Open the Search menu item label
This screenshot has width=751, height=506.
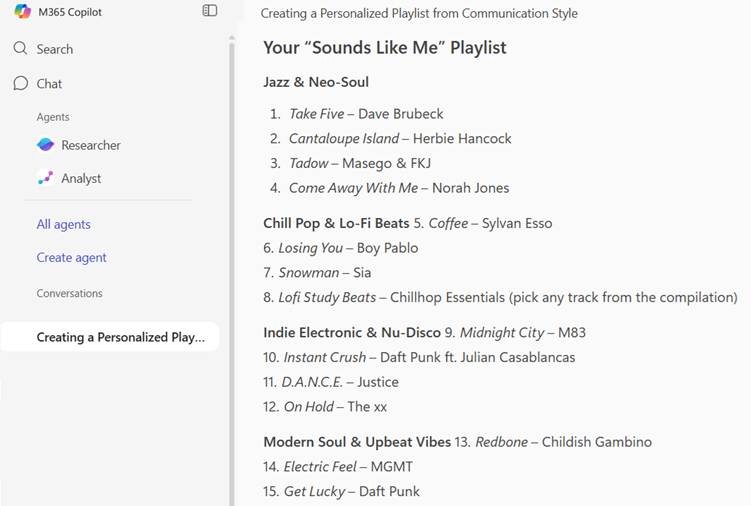(55, 49)
